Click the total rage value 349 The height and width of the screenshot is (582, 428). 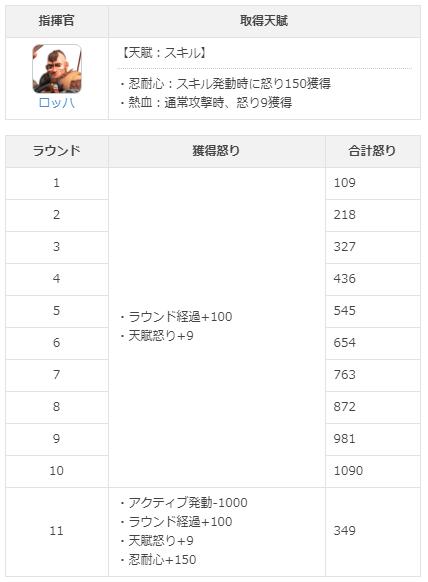pos(344,531)
